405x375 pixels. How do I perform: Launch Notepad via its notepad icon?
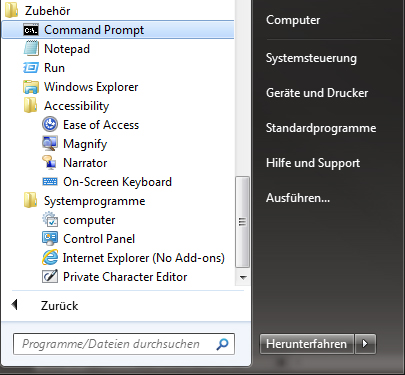pyautogui.click(x=31, y=49)
